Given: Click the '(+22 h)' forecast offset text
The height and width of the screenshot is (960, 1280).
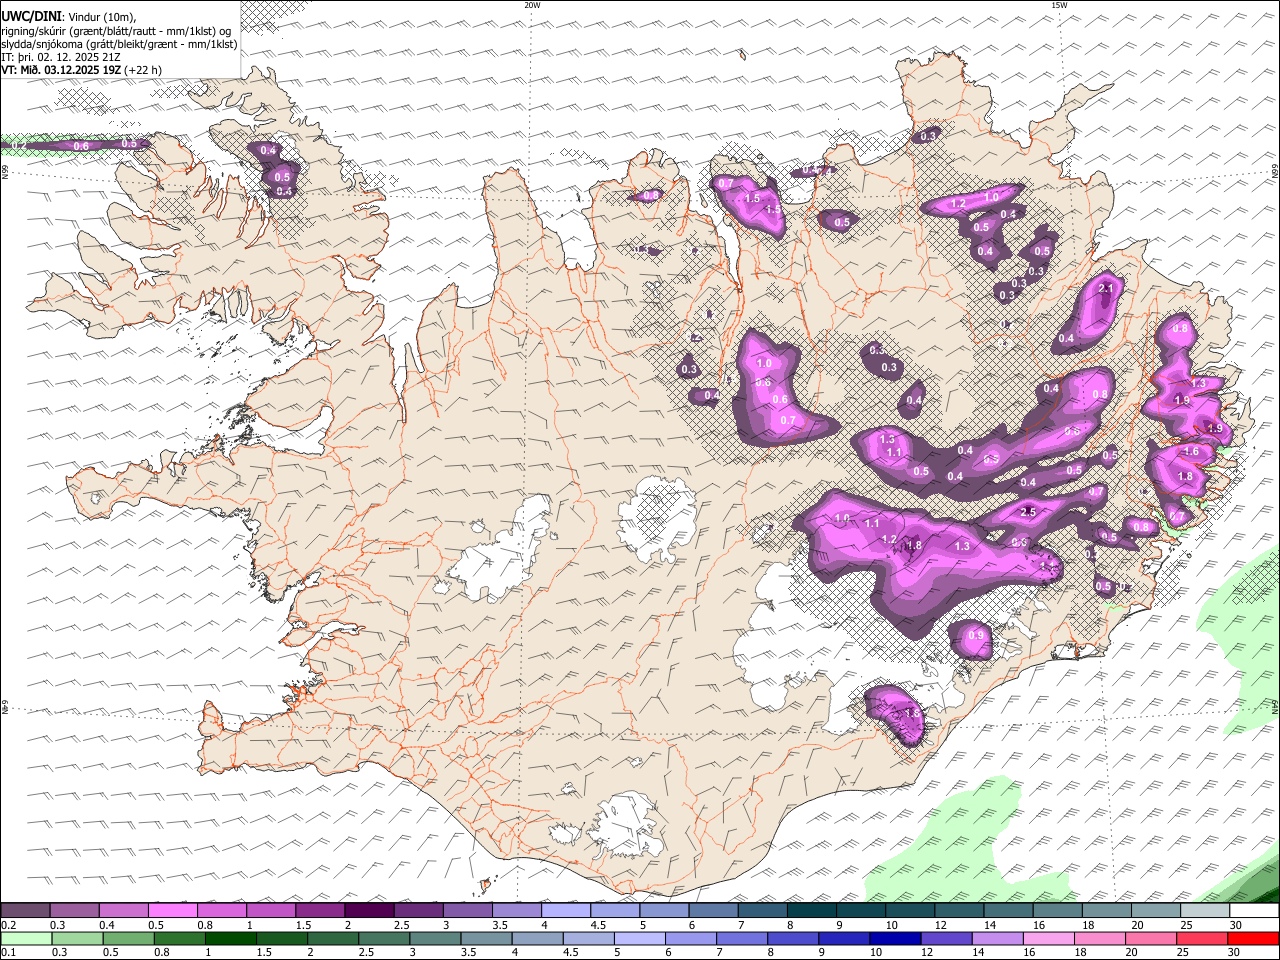Looking at the screenshot, I should click(x=144, y=70).
